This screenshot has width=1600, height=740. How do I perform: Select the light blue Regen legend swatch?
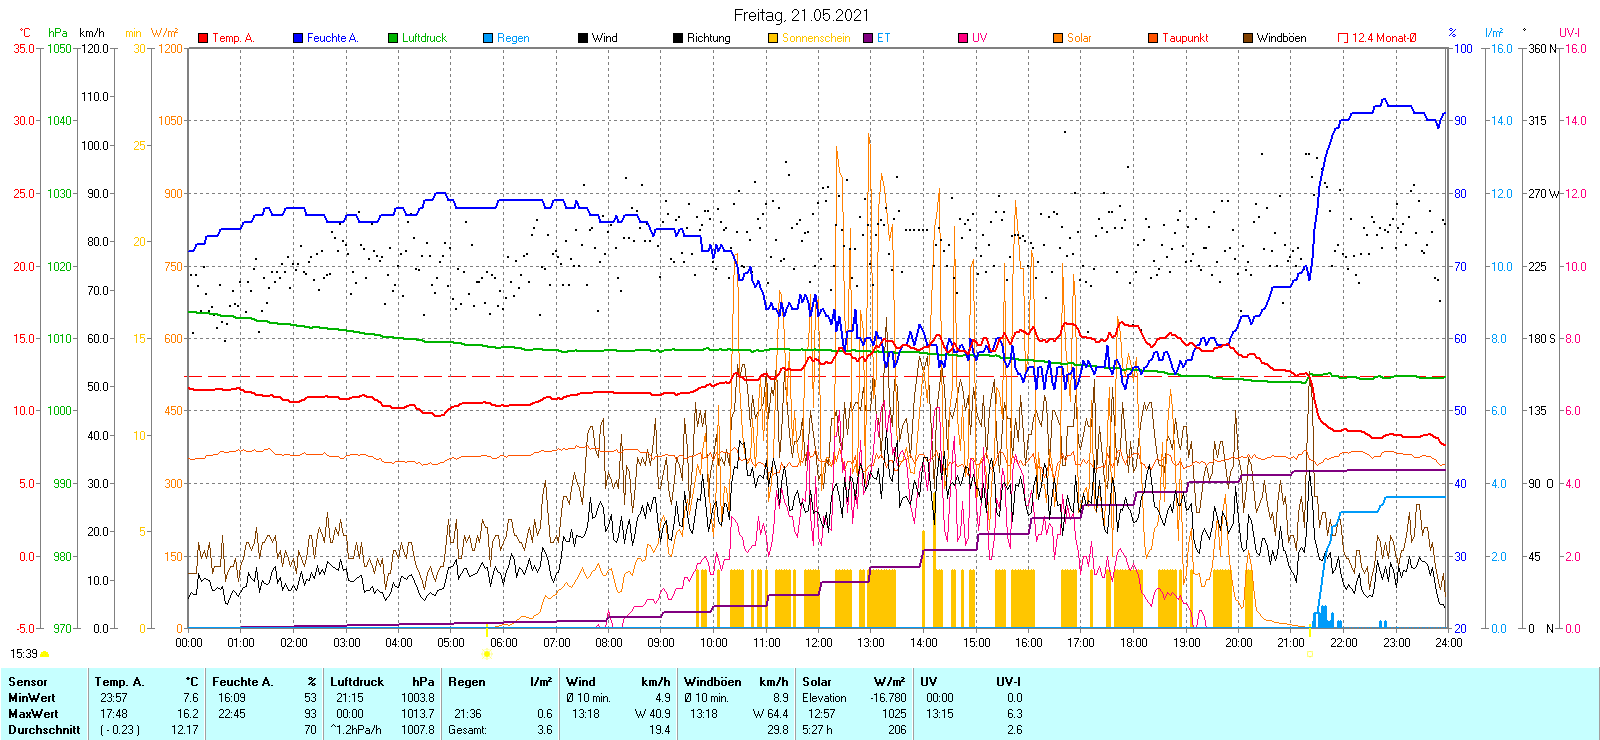[x=488, y=38]
